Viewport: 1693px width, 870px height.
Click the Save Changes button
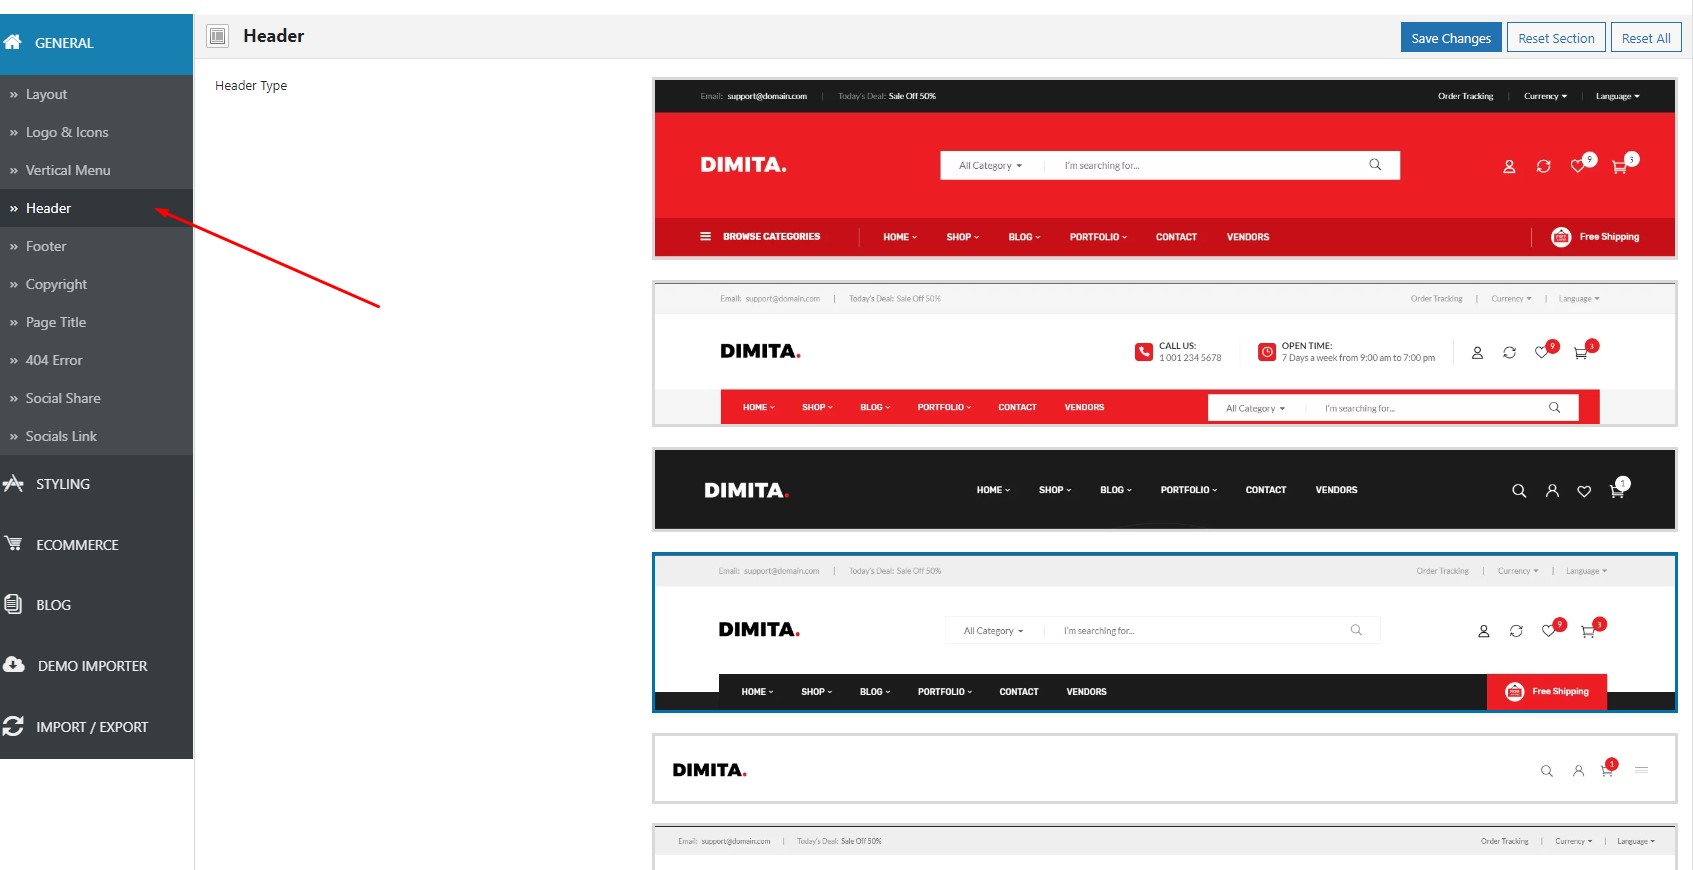1451,37
